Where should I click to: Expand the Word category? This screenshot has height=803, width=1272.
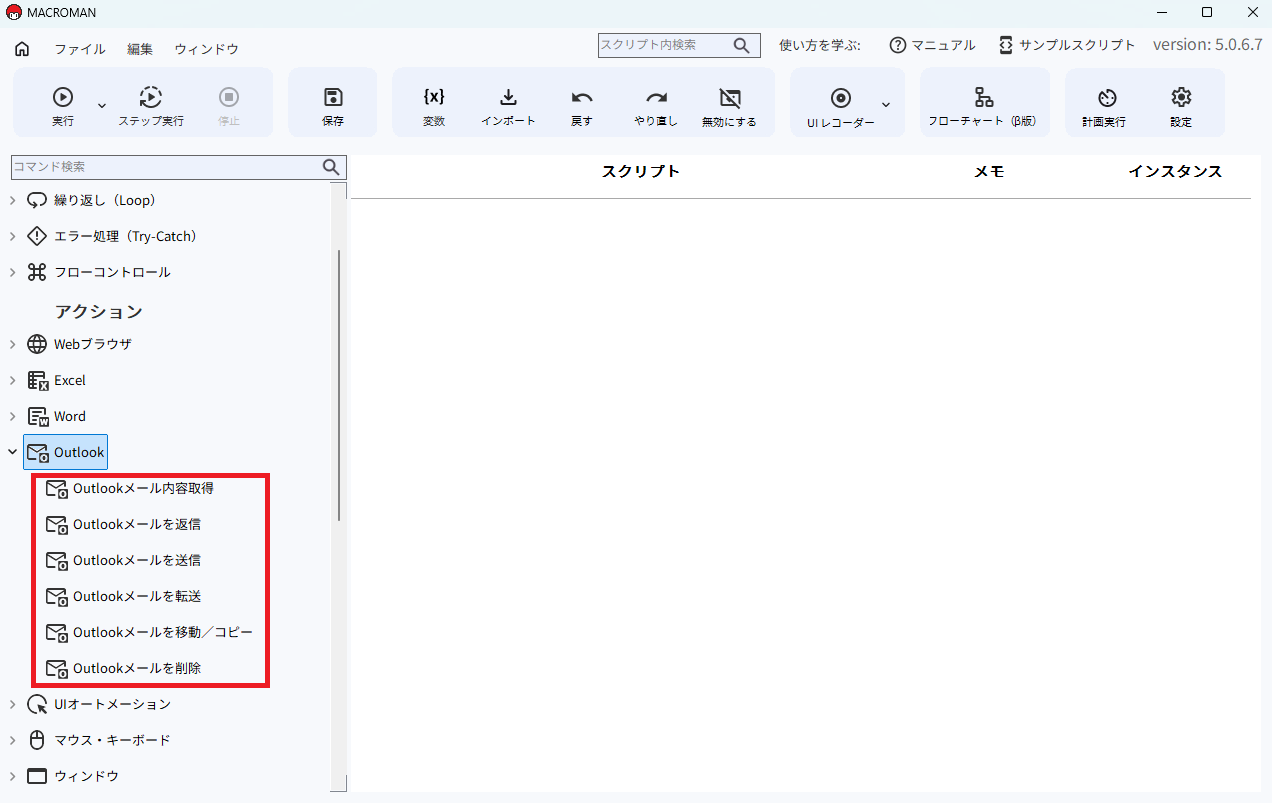[13, 416]
